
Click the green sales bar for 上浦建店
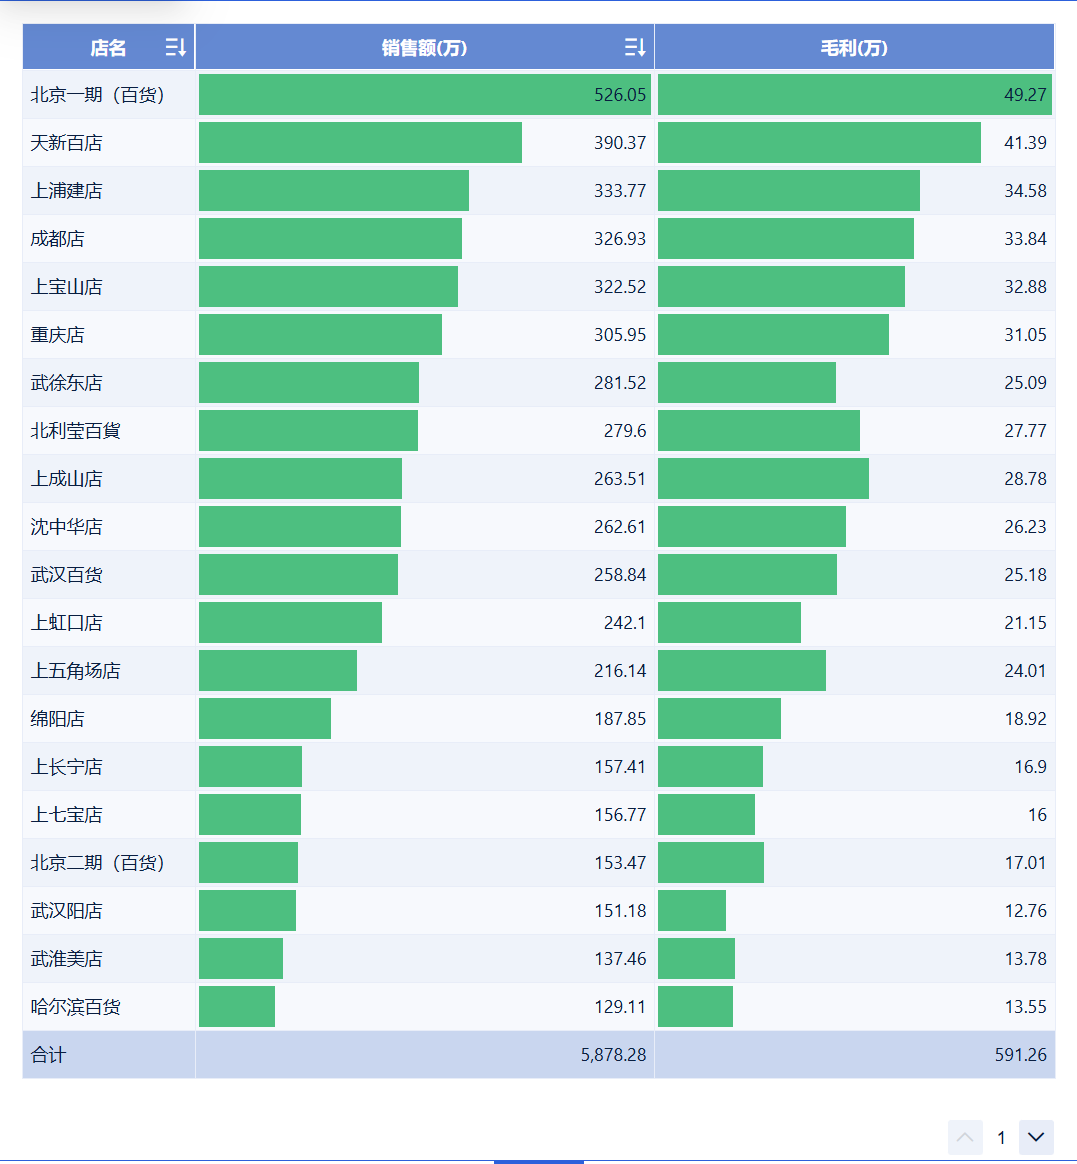(x=333, y=191)
